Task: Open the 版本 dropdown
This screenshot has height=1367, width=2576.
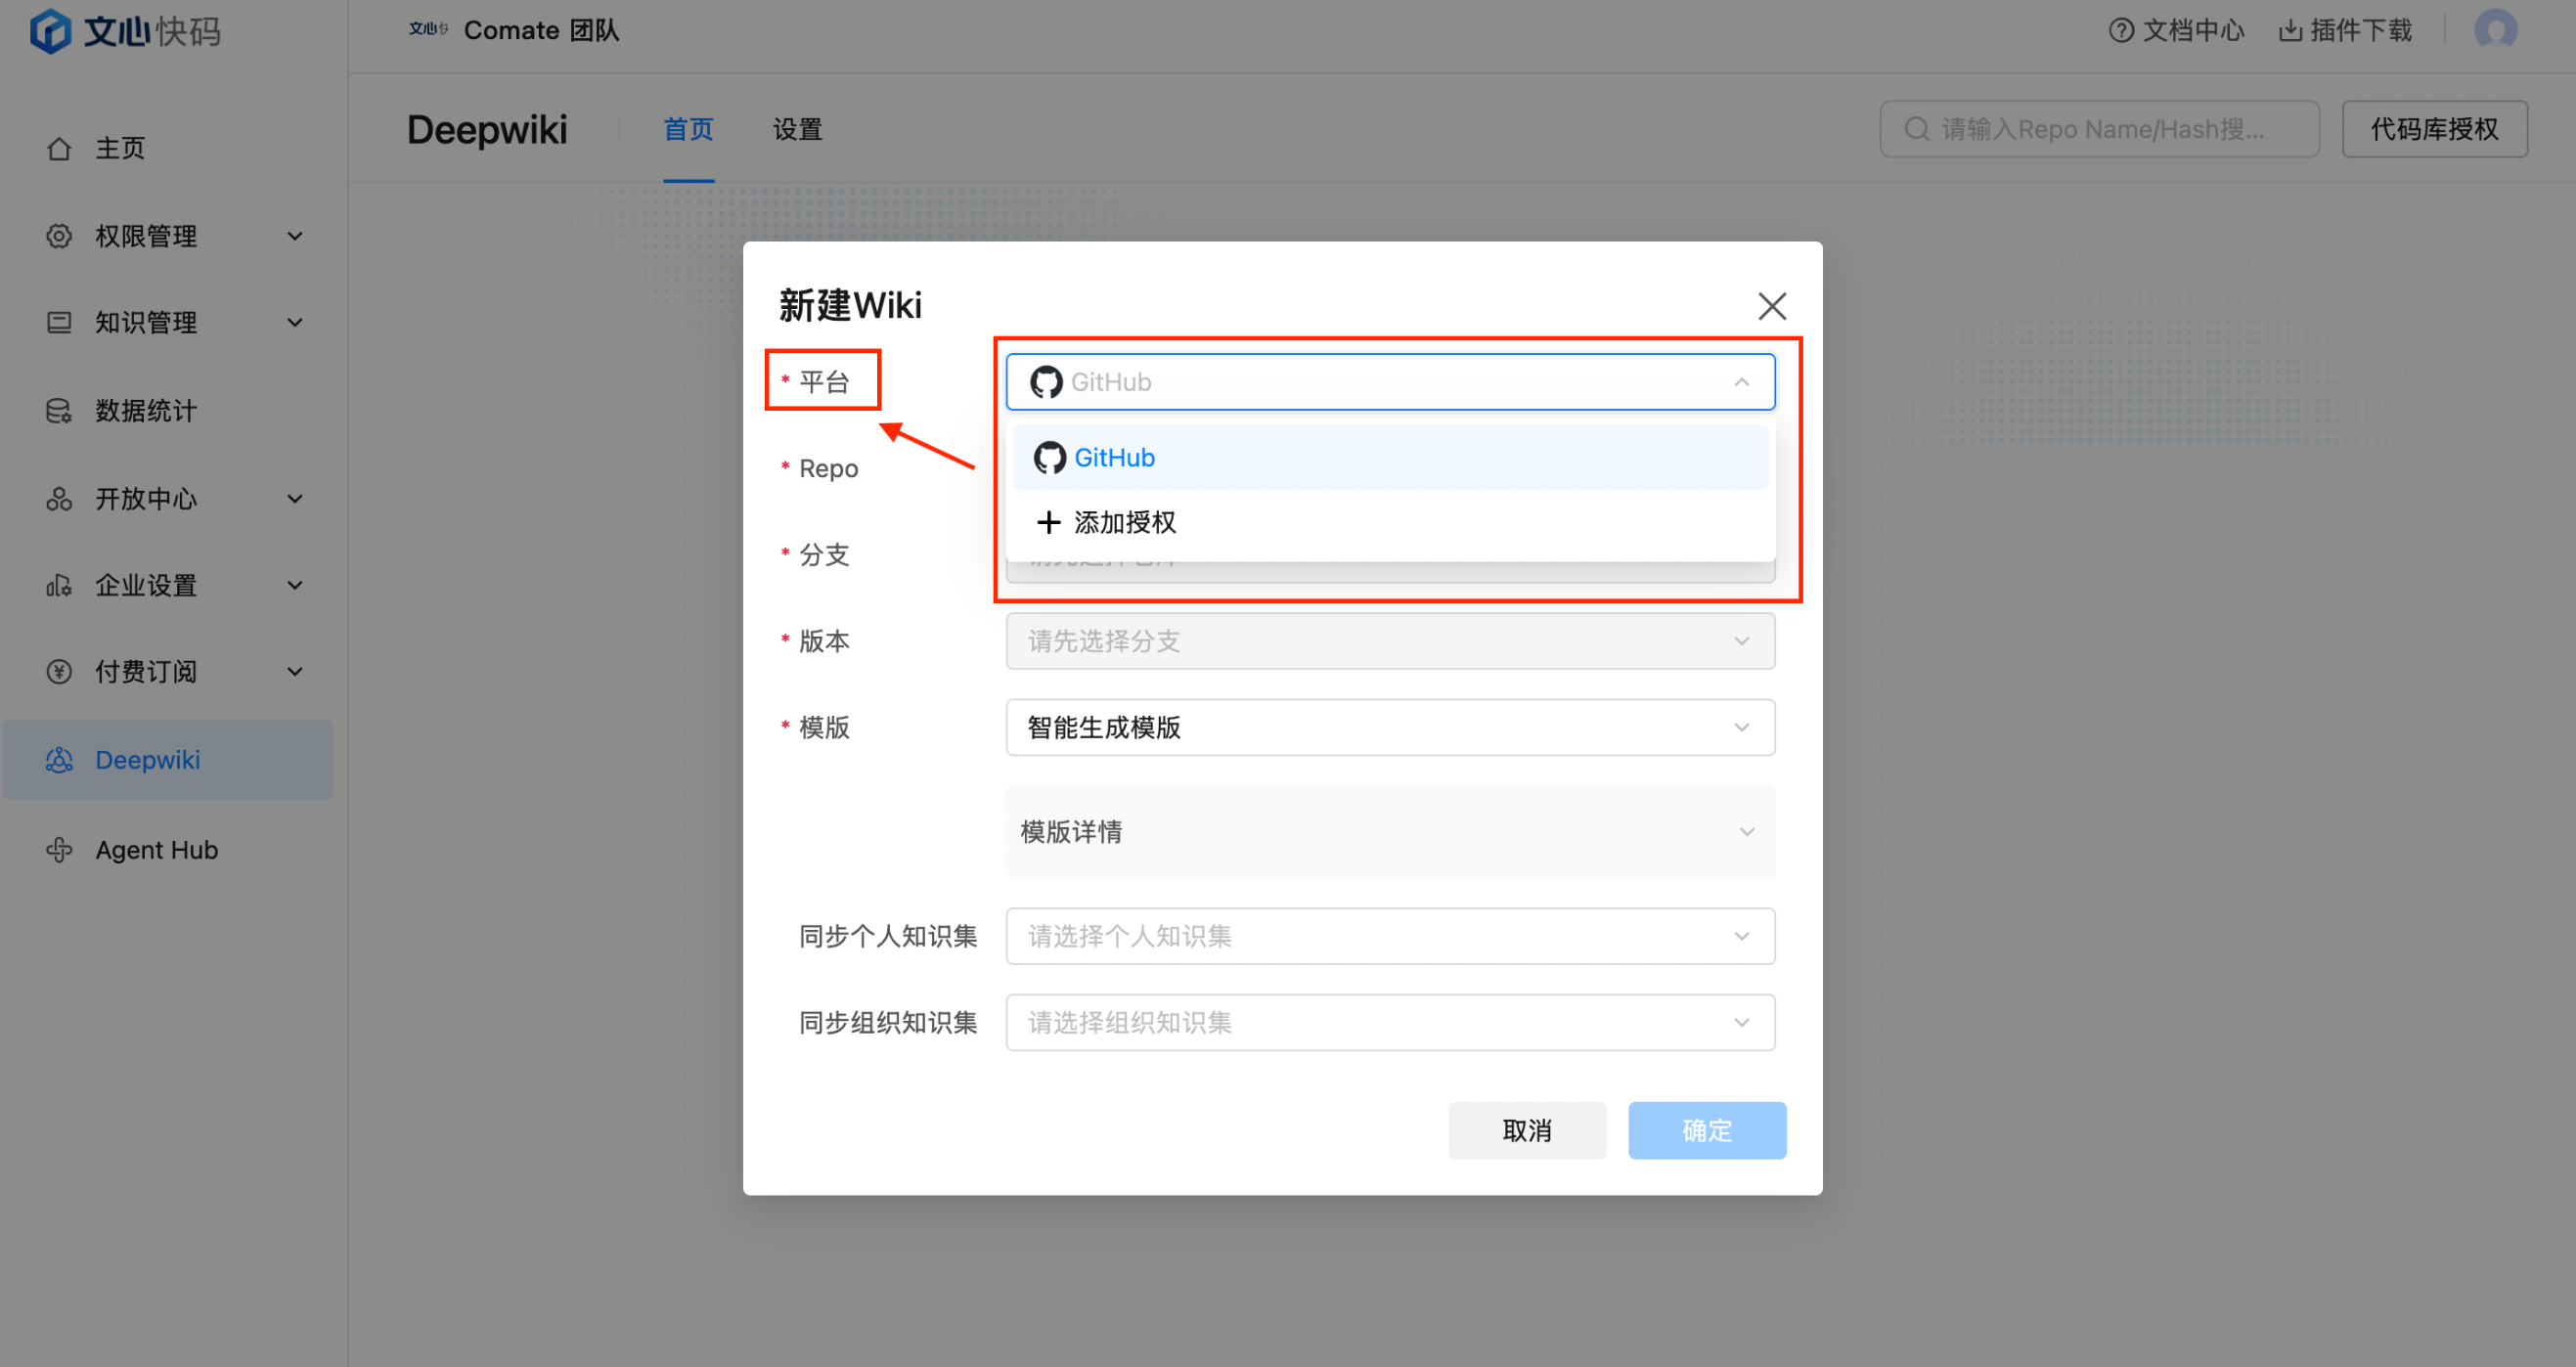Action: pyautogui.click(x=1390, y=641)
